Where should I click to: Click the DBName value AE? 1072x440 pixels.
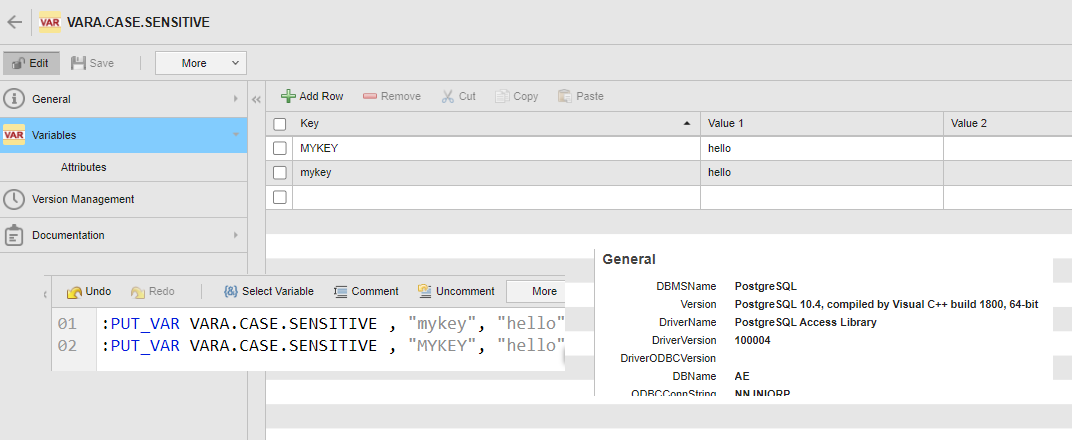[742, 376]
